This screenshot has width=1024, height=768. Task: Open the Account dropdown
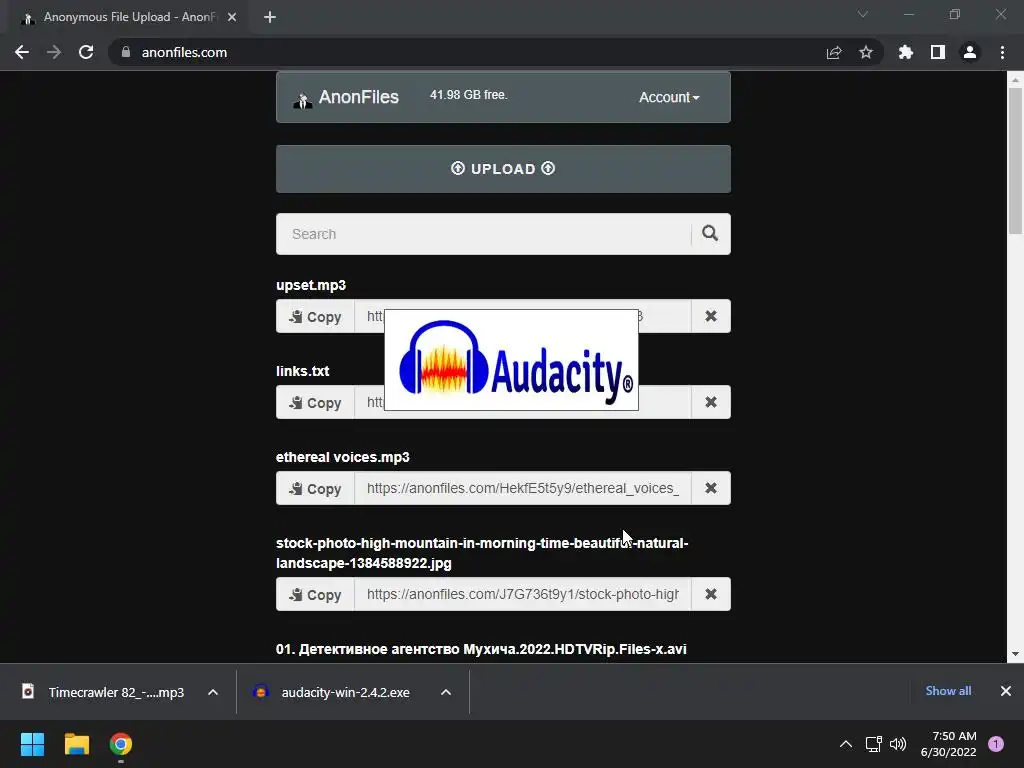point(669,97)
